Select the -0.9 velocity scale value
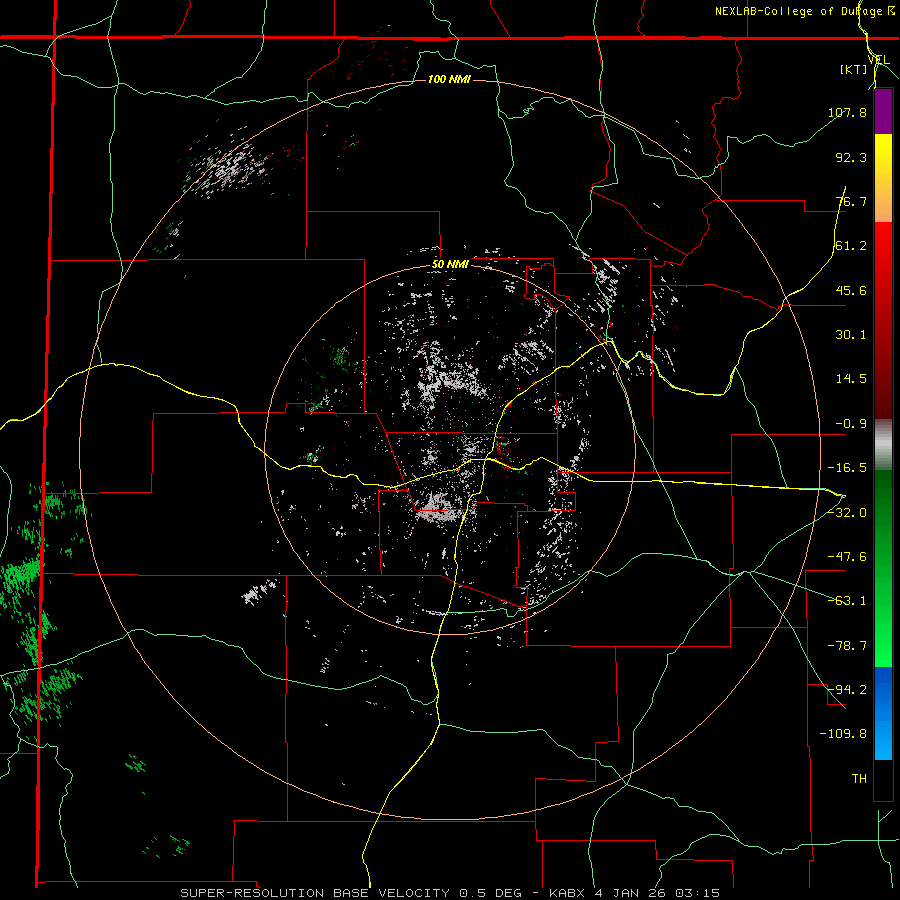This screenshot has width=900, height=900. pos(851,424)
